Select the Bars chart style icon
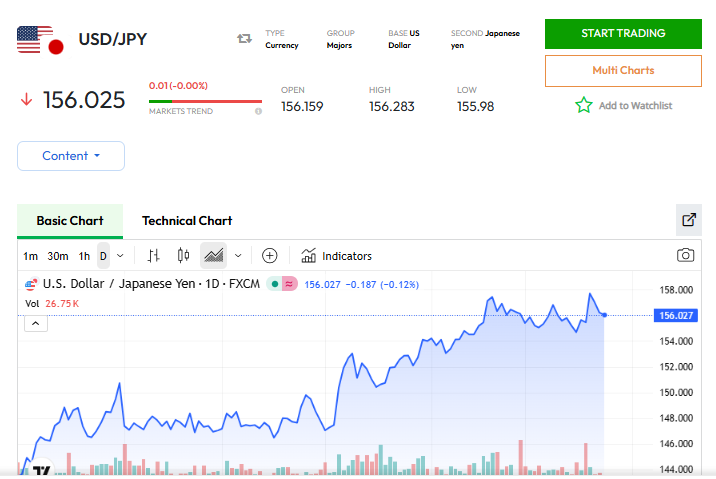716x479 pixels. [153, 255]
